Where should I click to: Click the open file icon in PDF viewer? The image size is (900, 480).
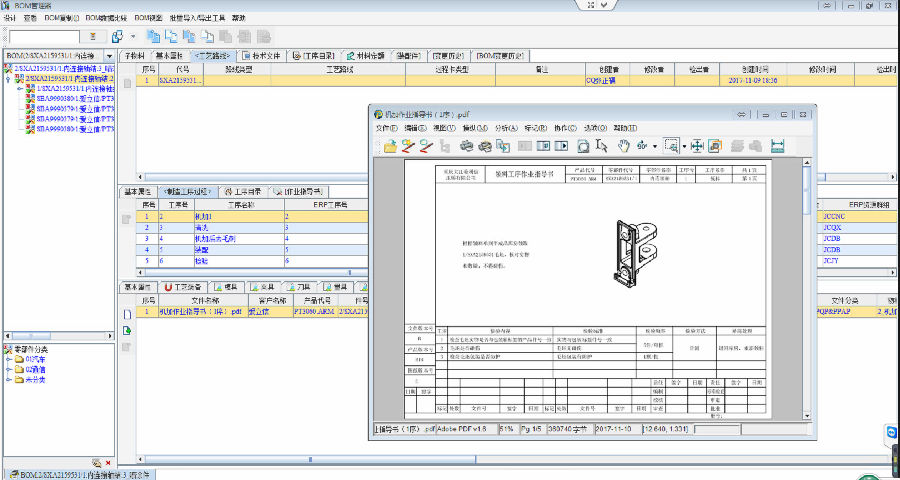390,146
